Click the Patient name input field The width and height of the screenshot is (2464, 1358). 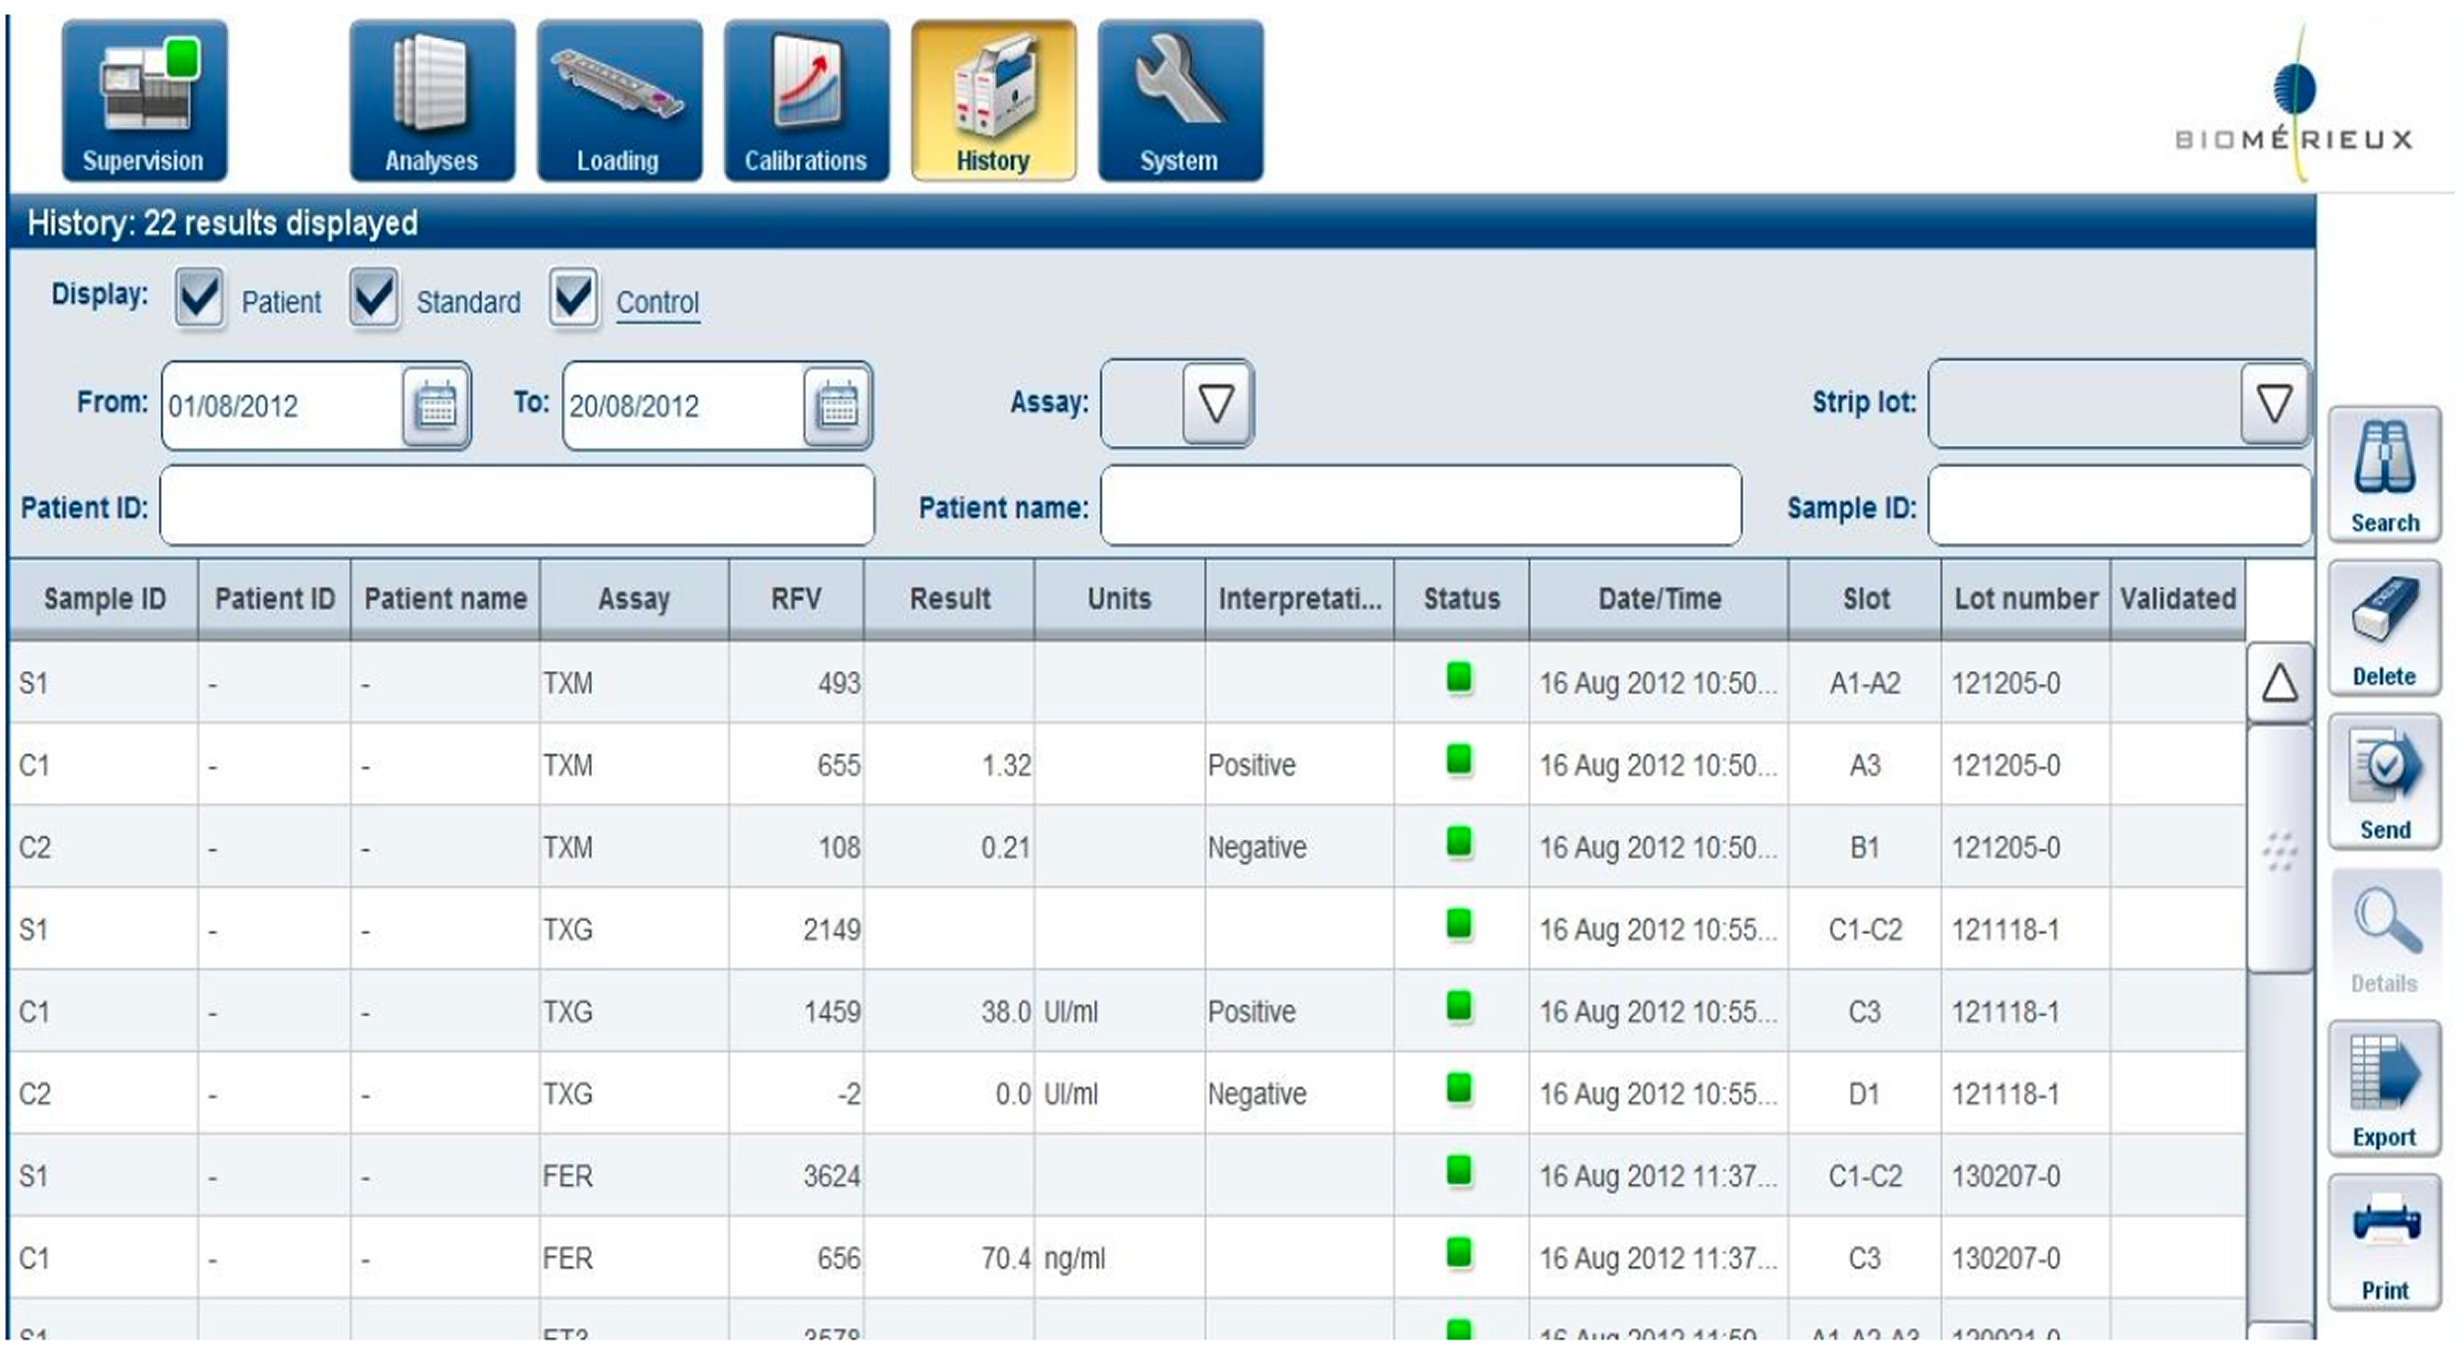(x=1420, y=506)
